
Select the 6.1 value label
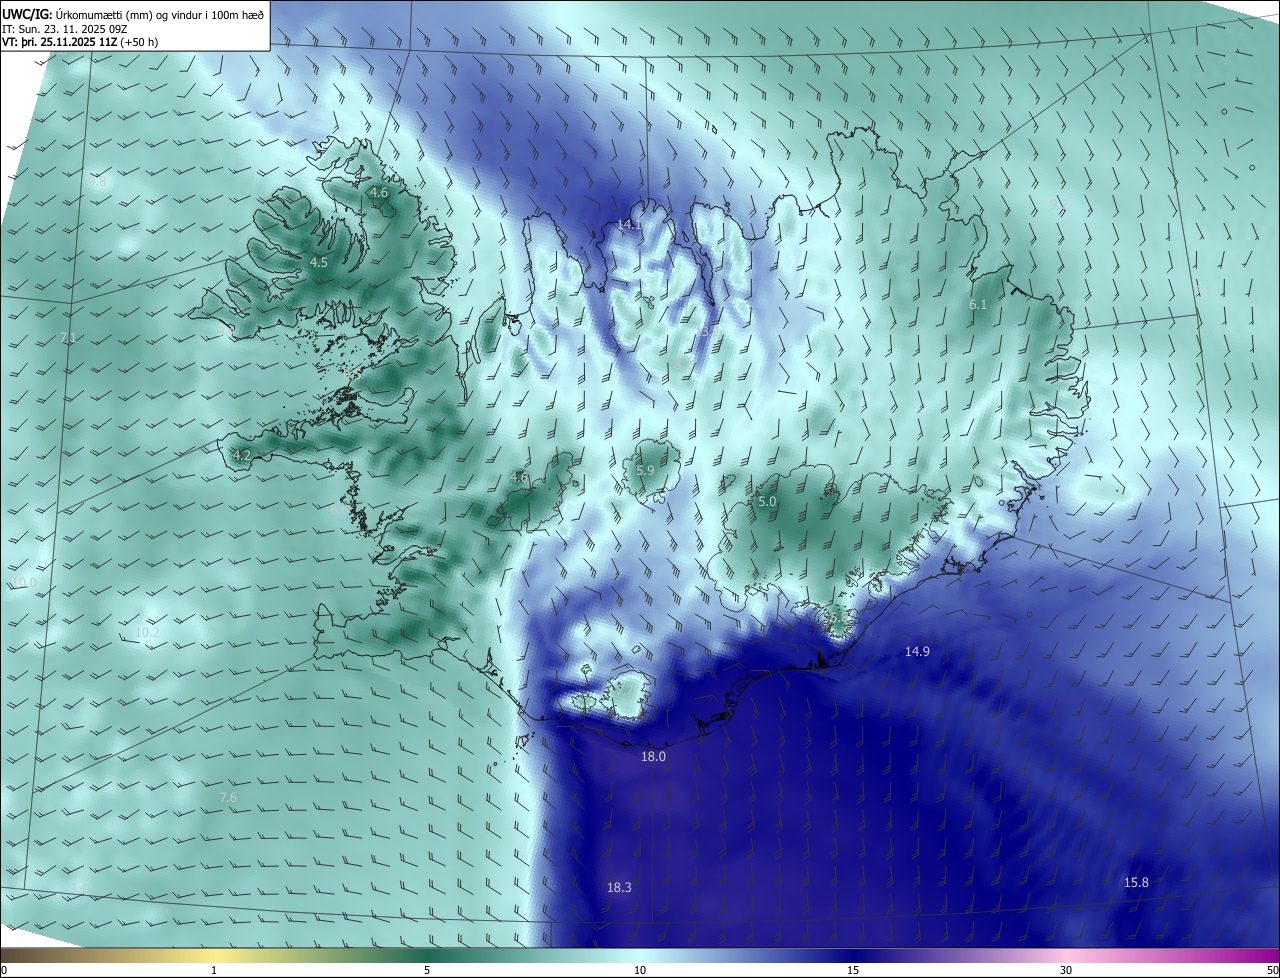[978, 304]
